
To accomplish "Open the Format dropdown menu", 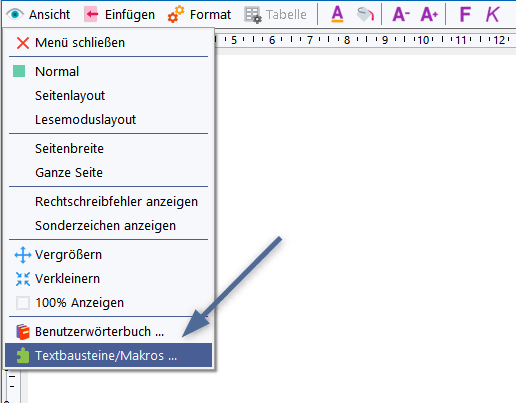I will (199, 14).
